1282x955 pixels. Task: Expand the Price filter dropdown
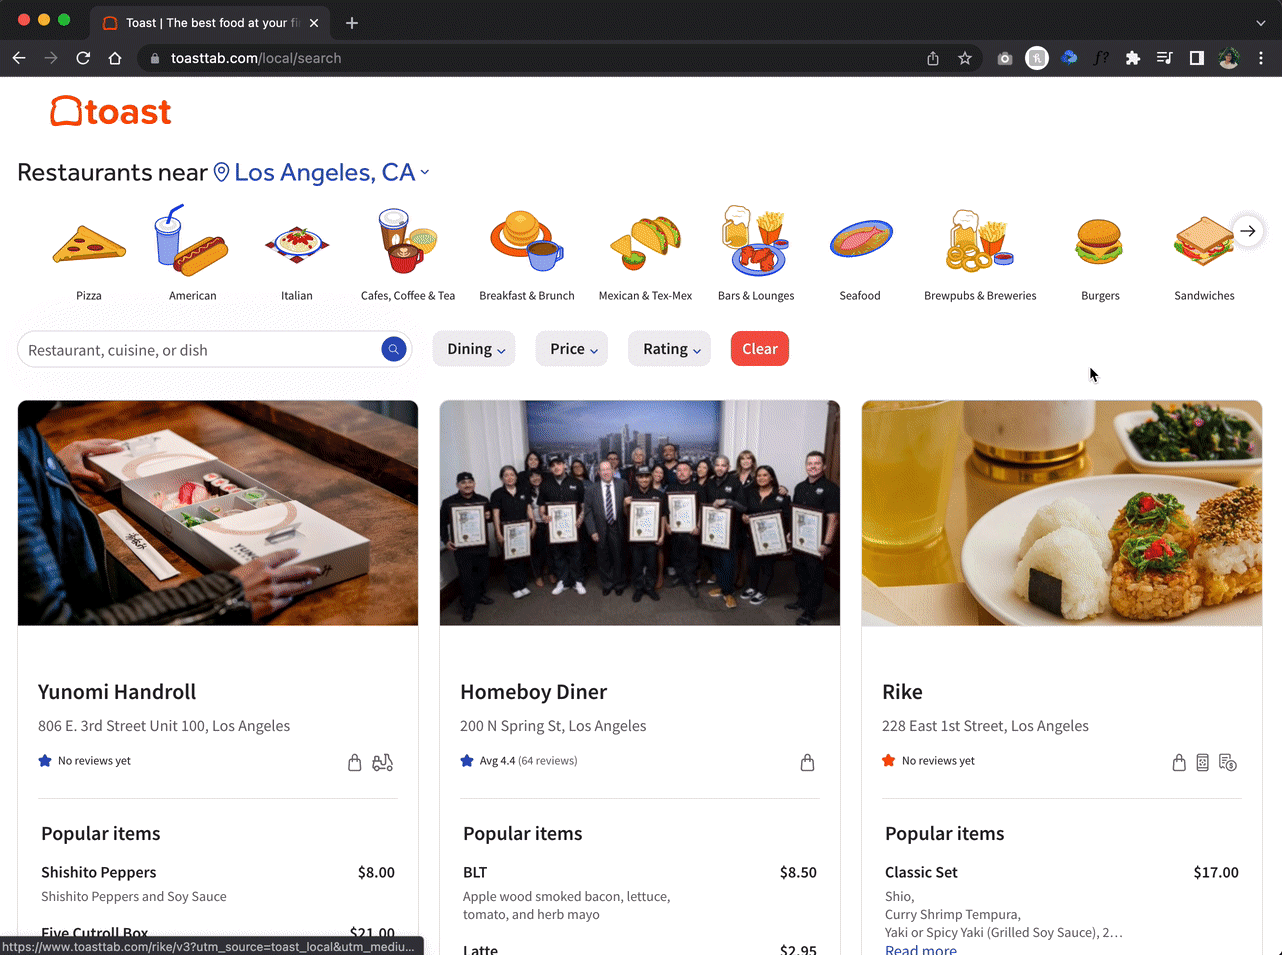(x=572, y=349)
